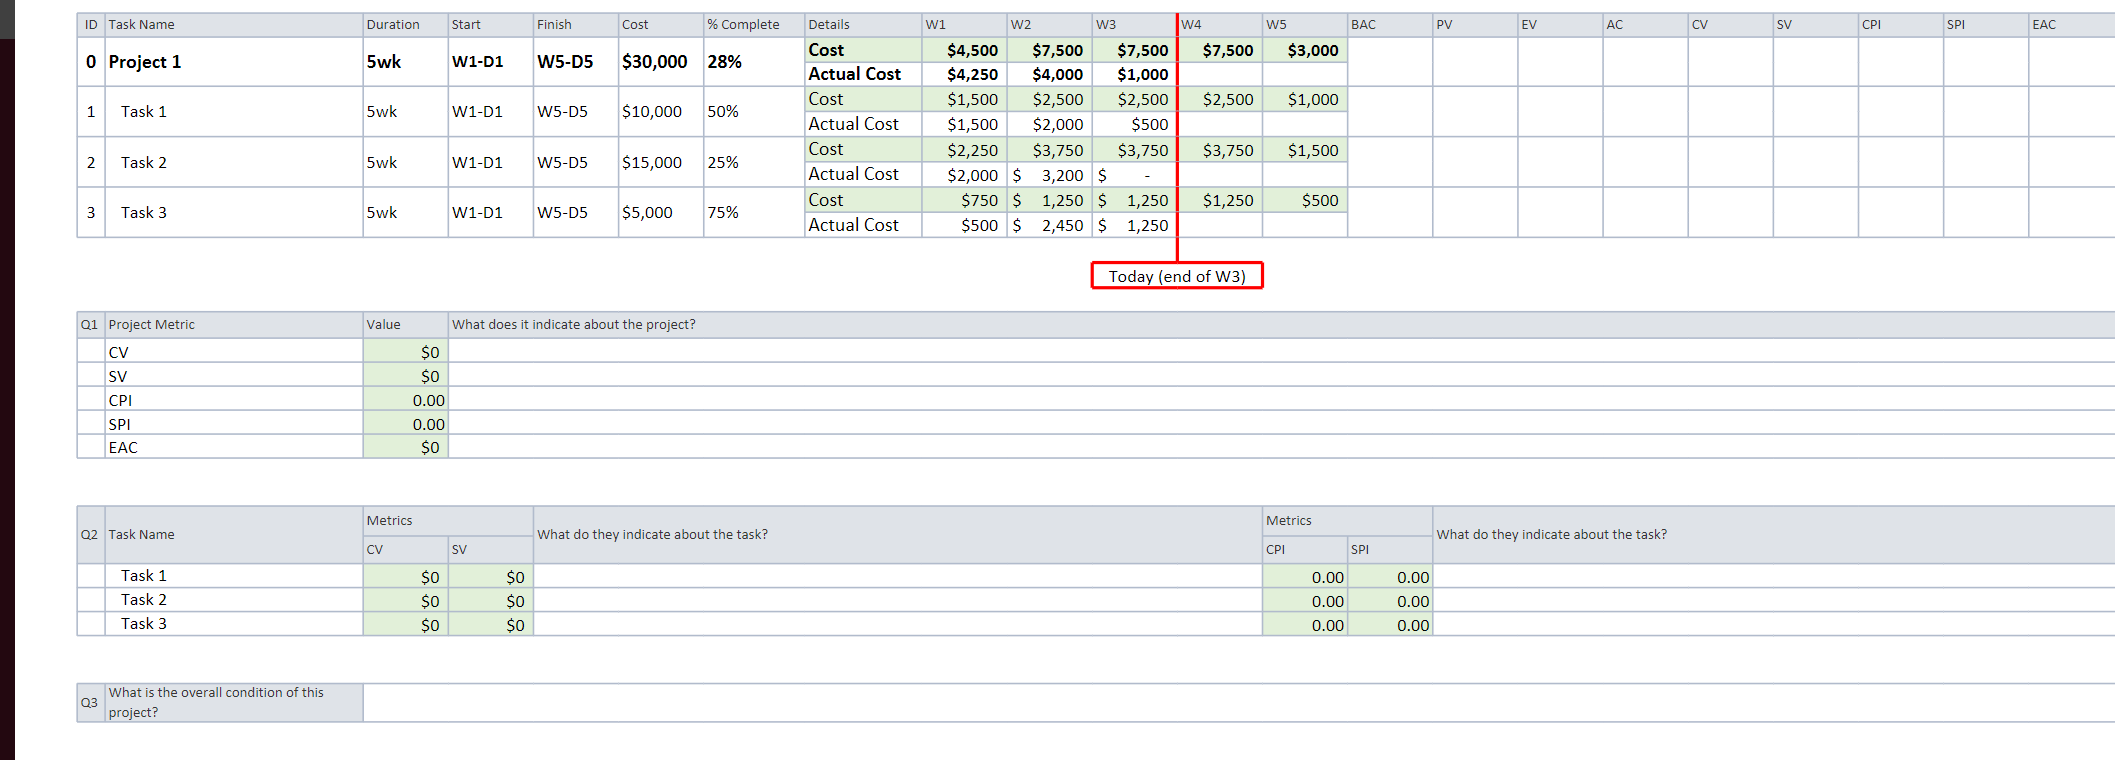
Task: Select Task 2's CPI value in Q2
Action: point(1305,601)
